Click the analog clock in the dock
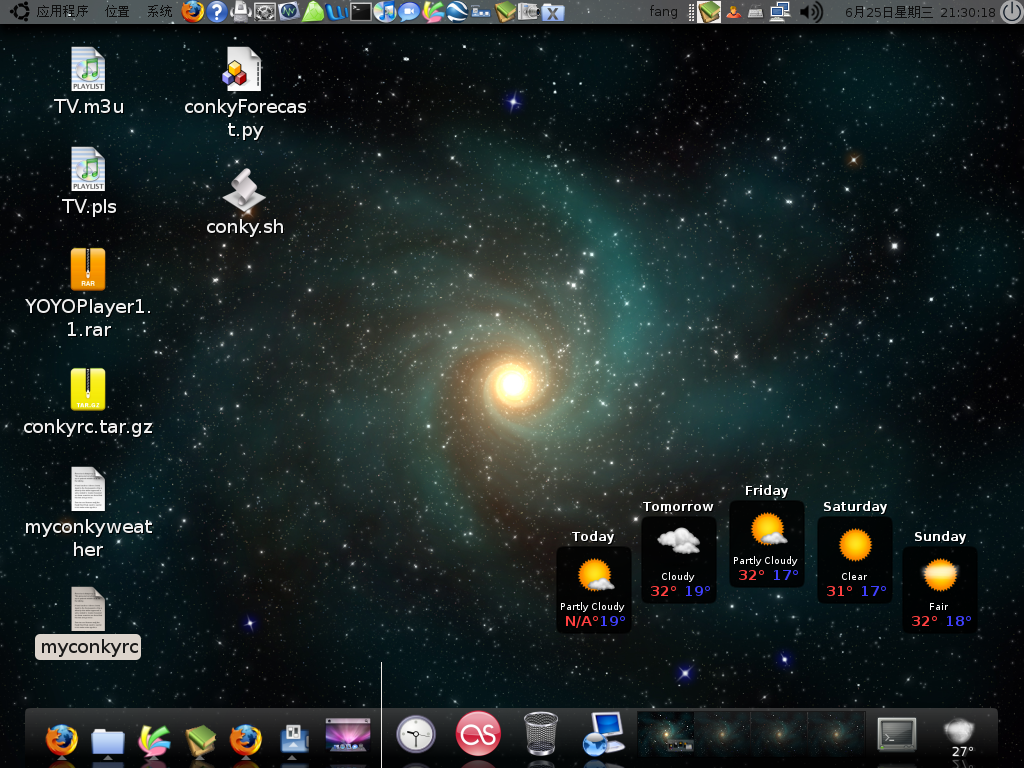 (x=416, y=735)
